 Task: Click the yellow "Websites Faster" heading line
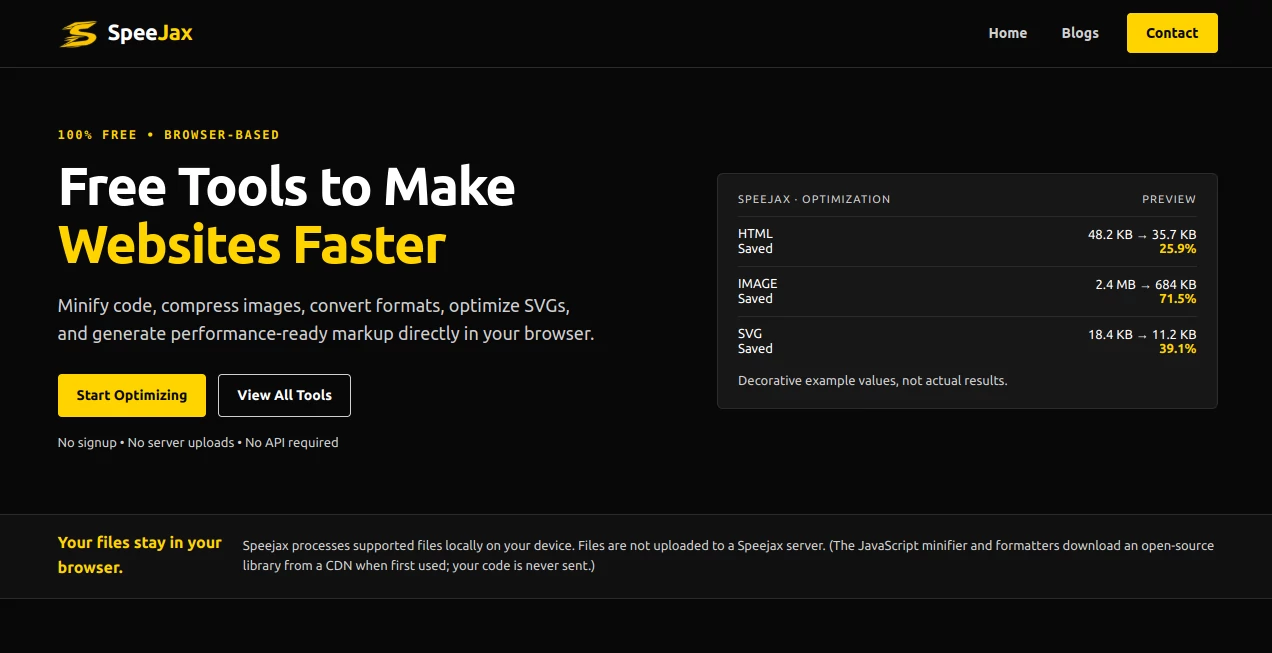coord(252,245)
